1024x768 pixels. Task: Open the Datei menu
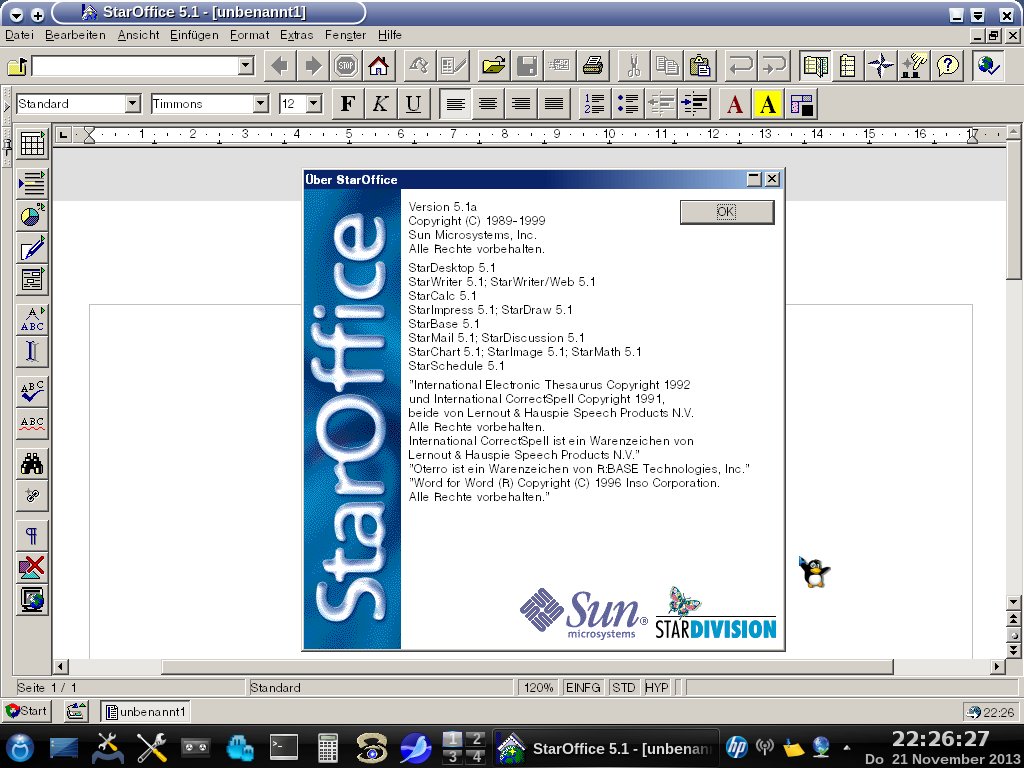(x=20, y=35)
